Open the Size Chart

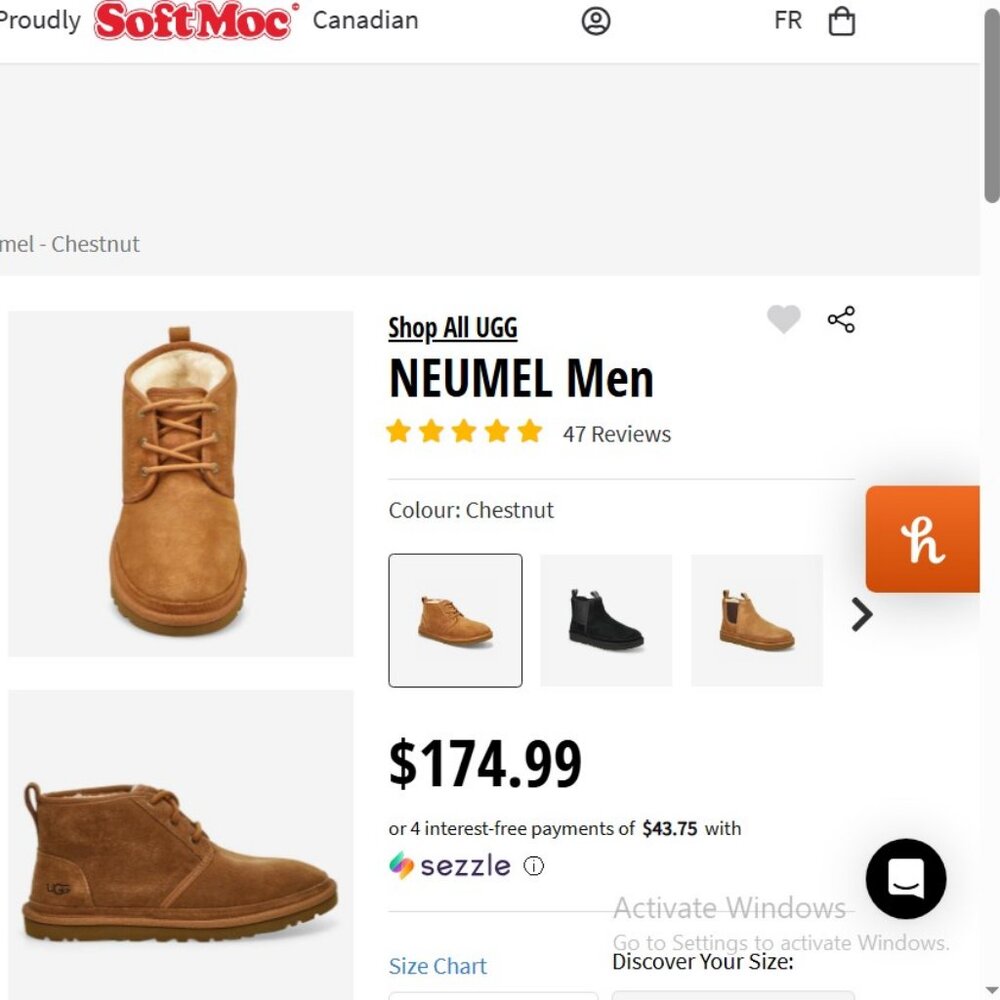click(437, 966)
